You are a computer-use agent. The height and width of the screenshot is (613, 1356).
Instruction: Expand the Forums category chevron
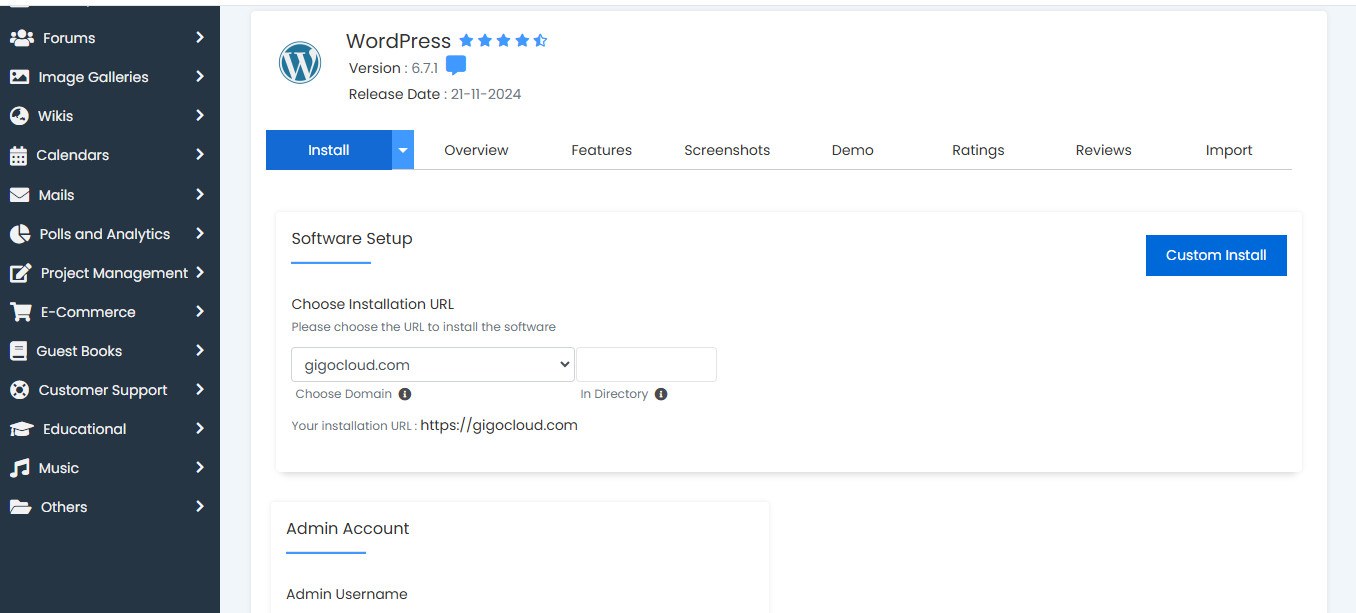coord(200,37)
